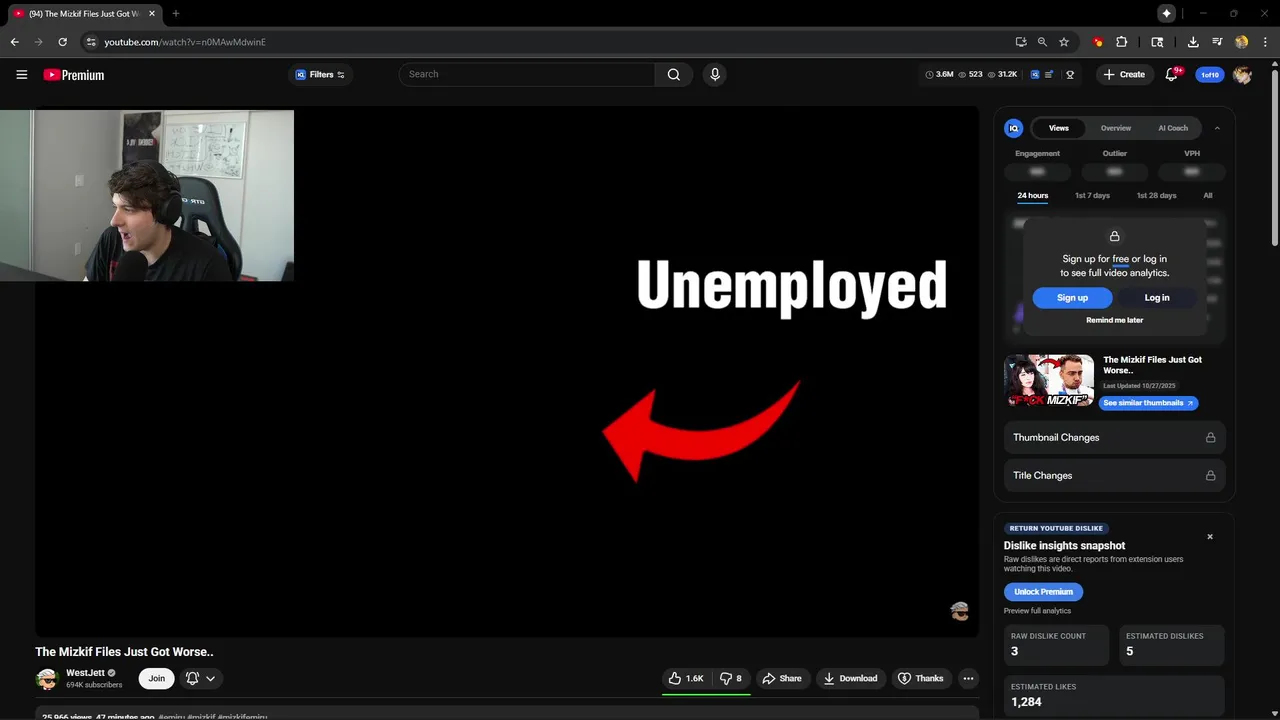Viewport: 1280px width, 720px height.
Task: Click vidIQ list icon beside trophy
Action: (1050, 74)
